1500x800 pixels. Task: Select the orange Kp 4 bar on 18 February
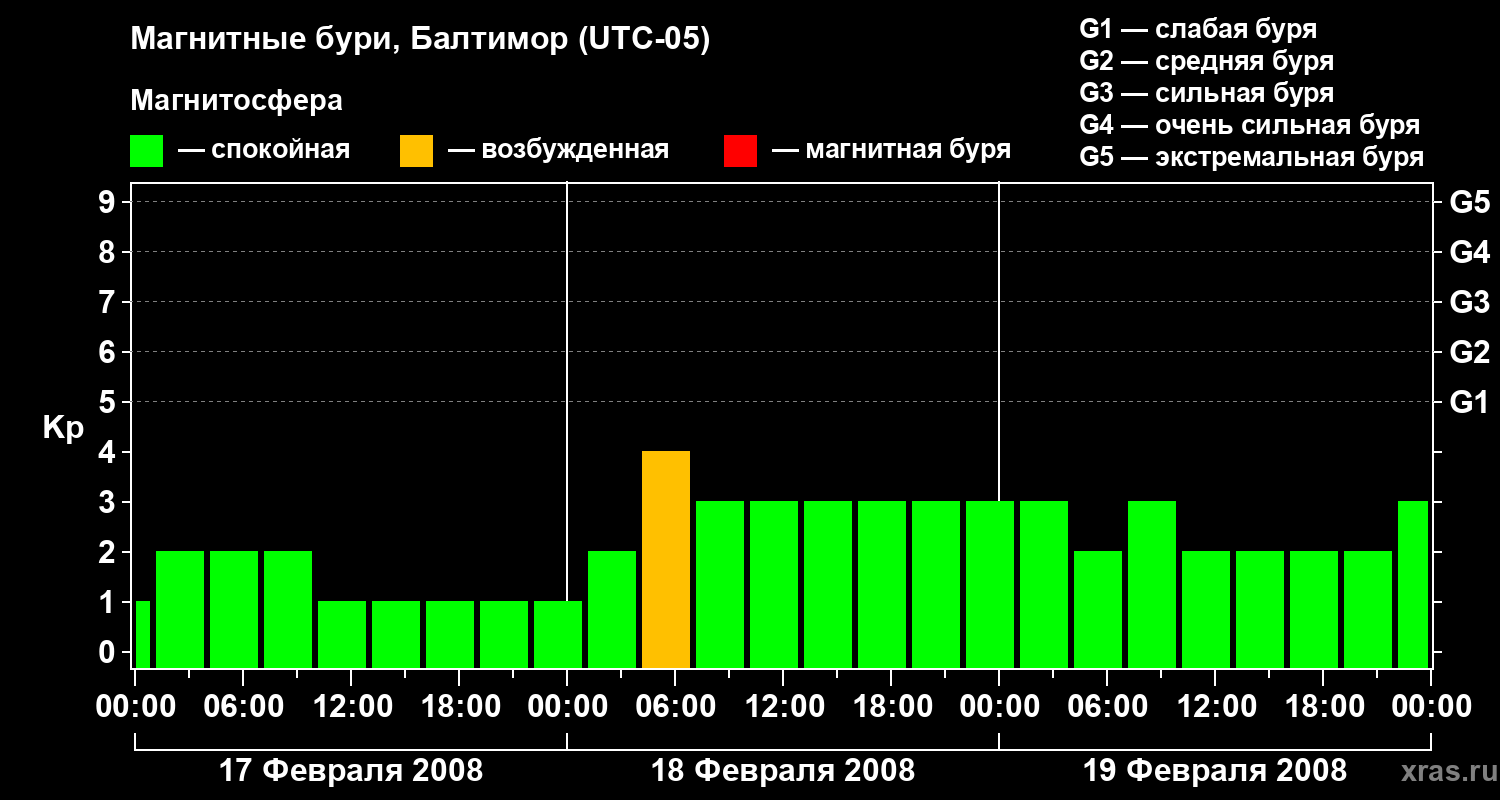click(666, 559)
